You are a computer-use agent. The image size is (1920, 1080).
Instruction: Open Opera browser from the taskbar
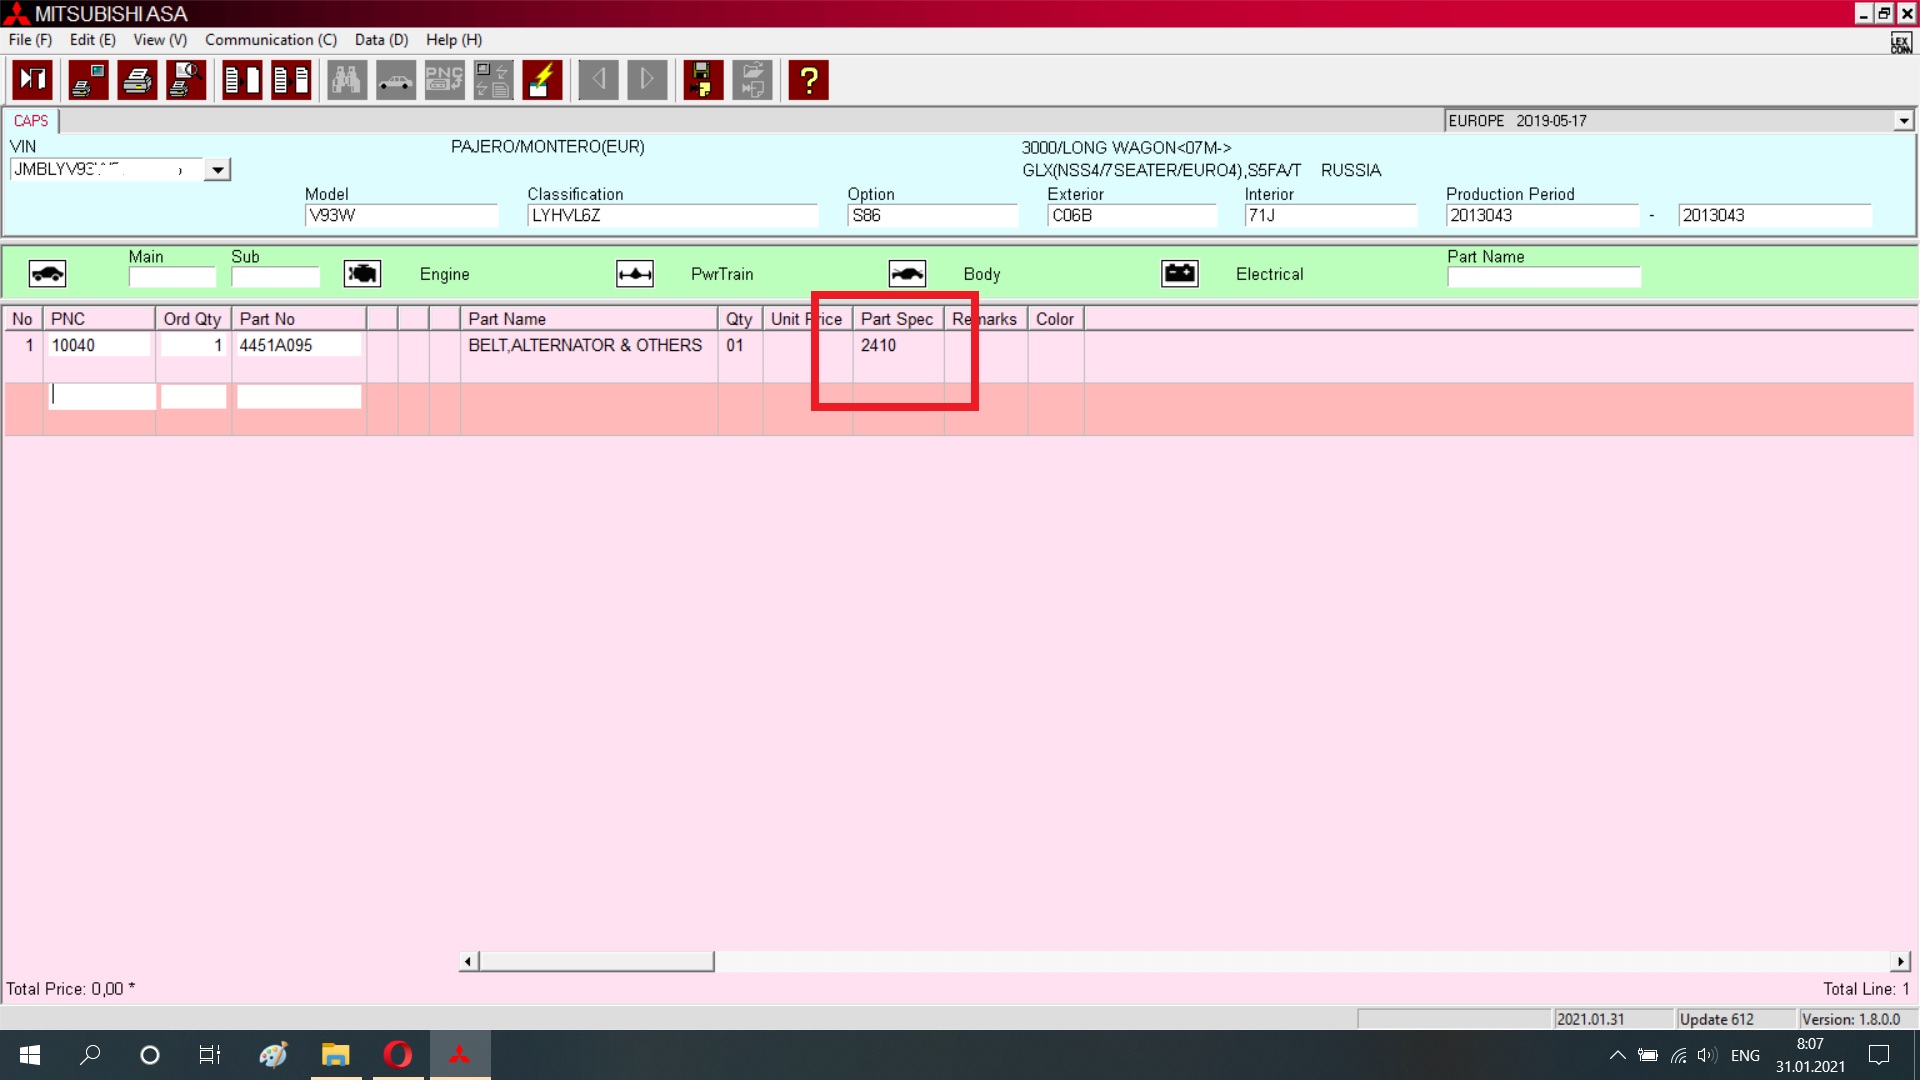click(x=397, y=1055)
